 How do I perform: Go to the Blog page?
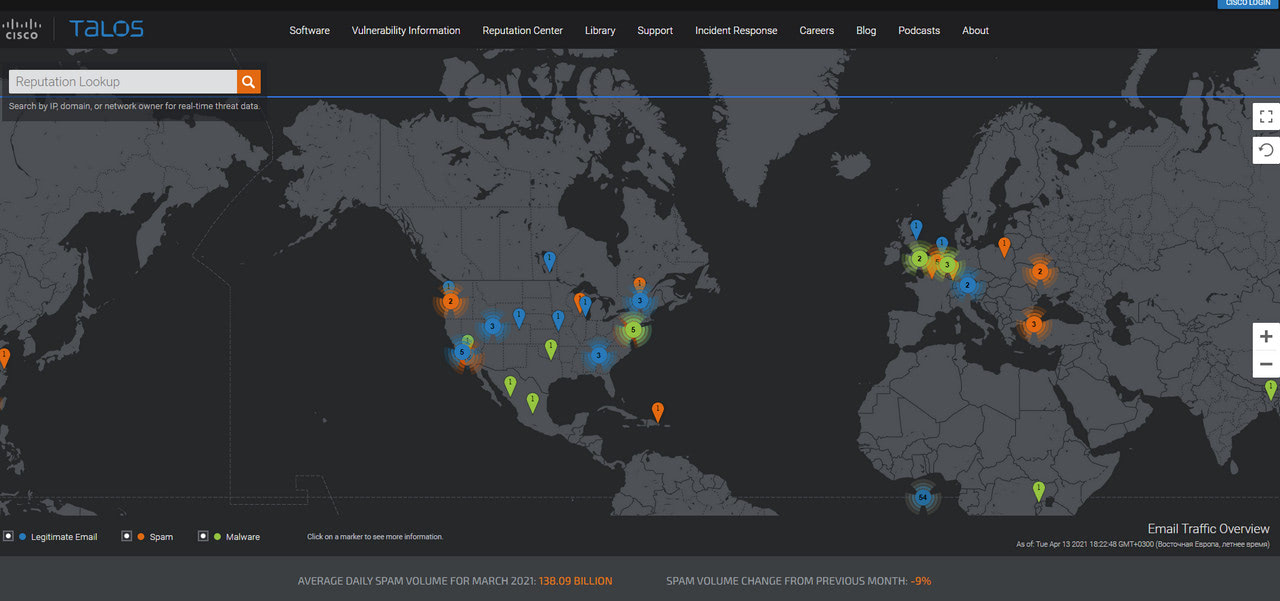pos(866,31)
